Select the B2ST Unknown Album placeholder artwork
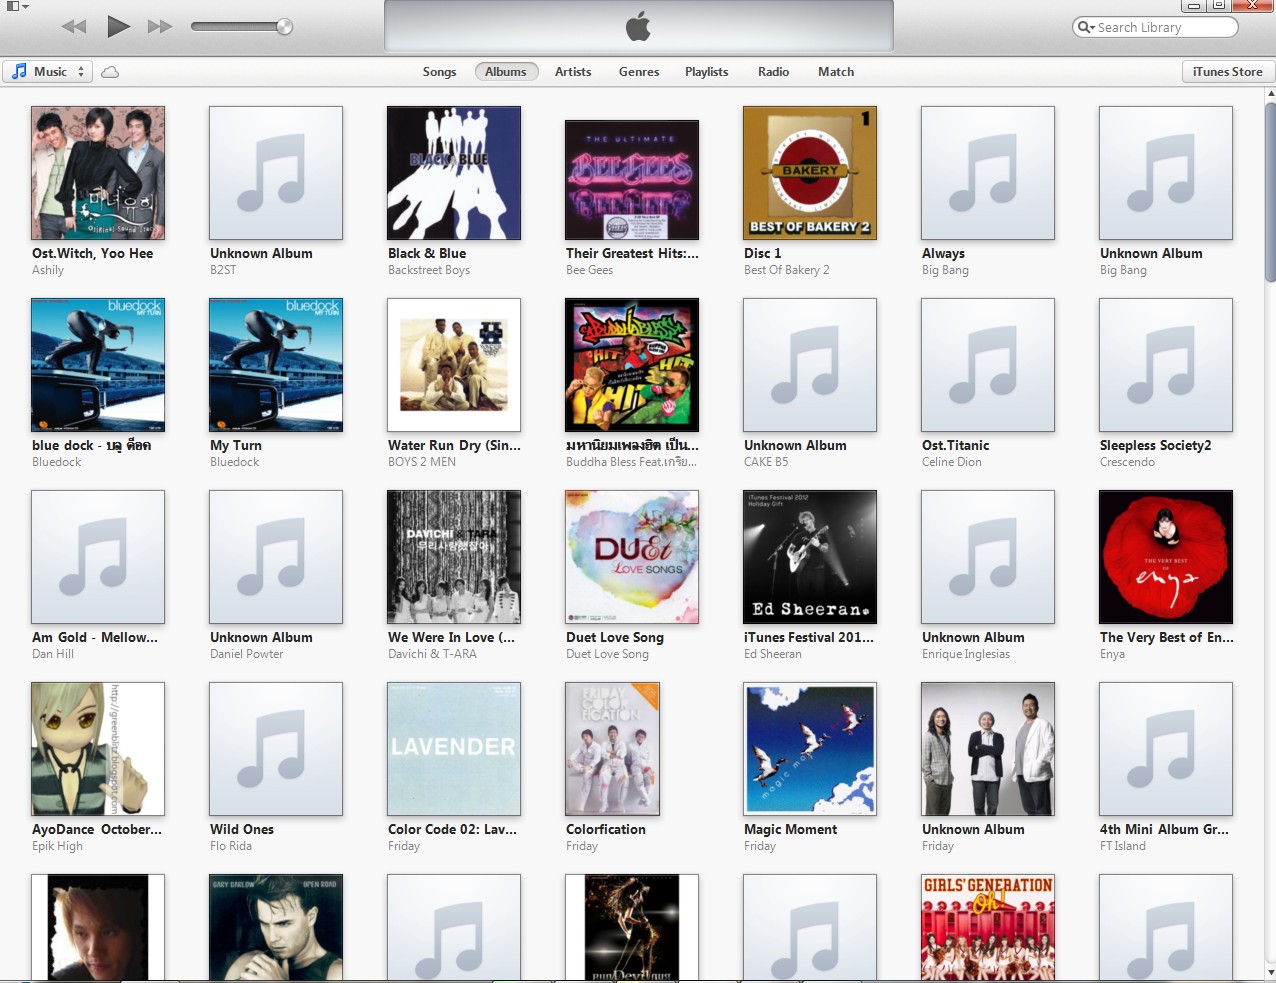Screen dimensions: 1276x983 [276, 173]
